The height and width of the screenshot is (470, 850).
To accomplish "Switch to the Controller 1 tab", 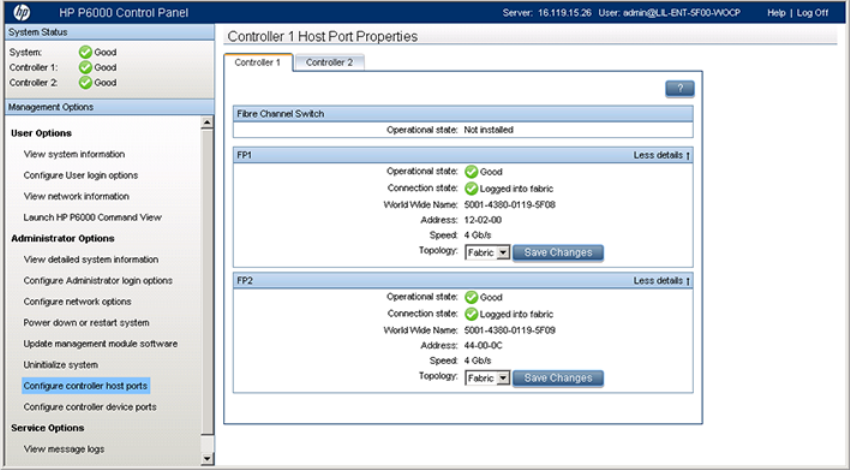I will tap(258, 62).
